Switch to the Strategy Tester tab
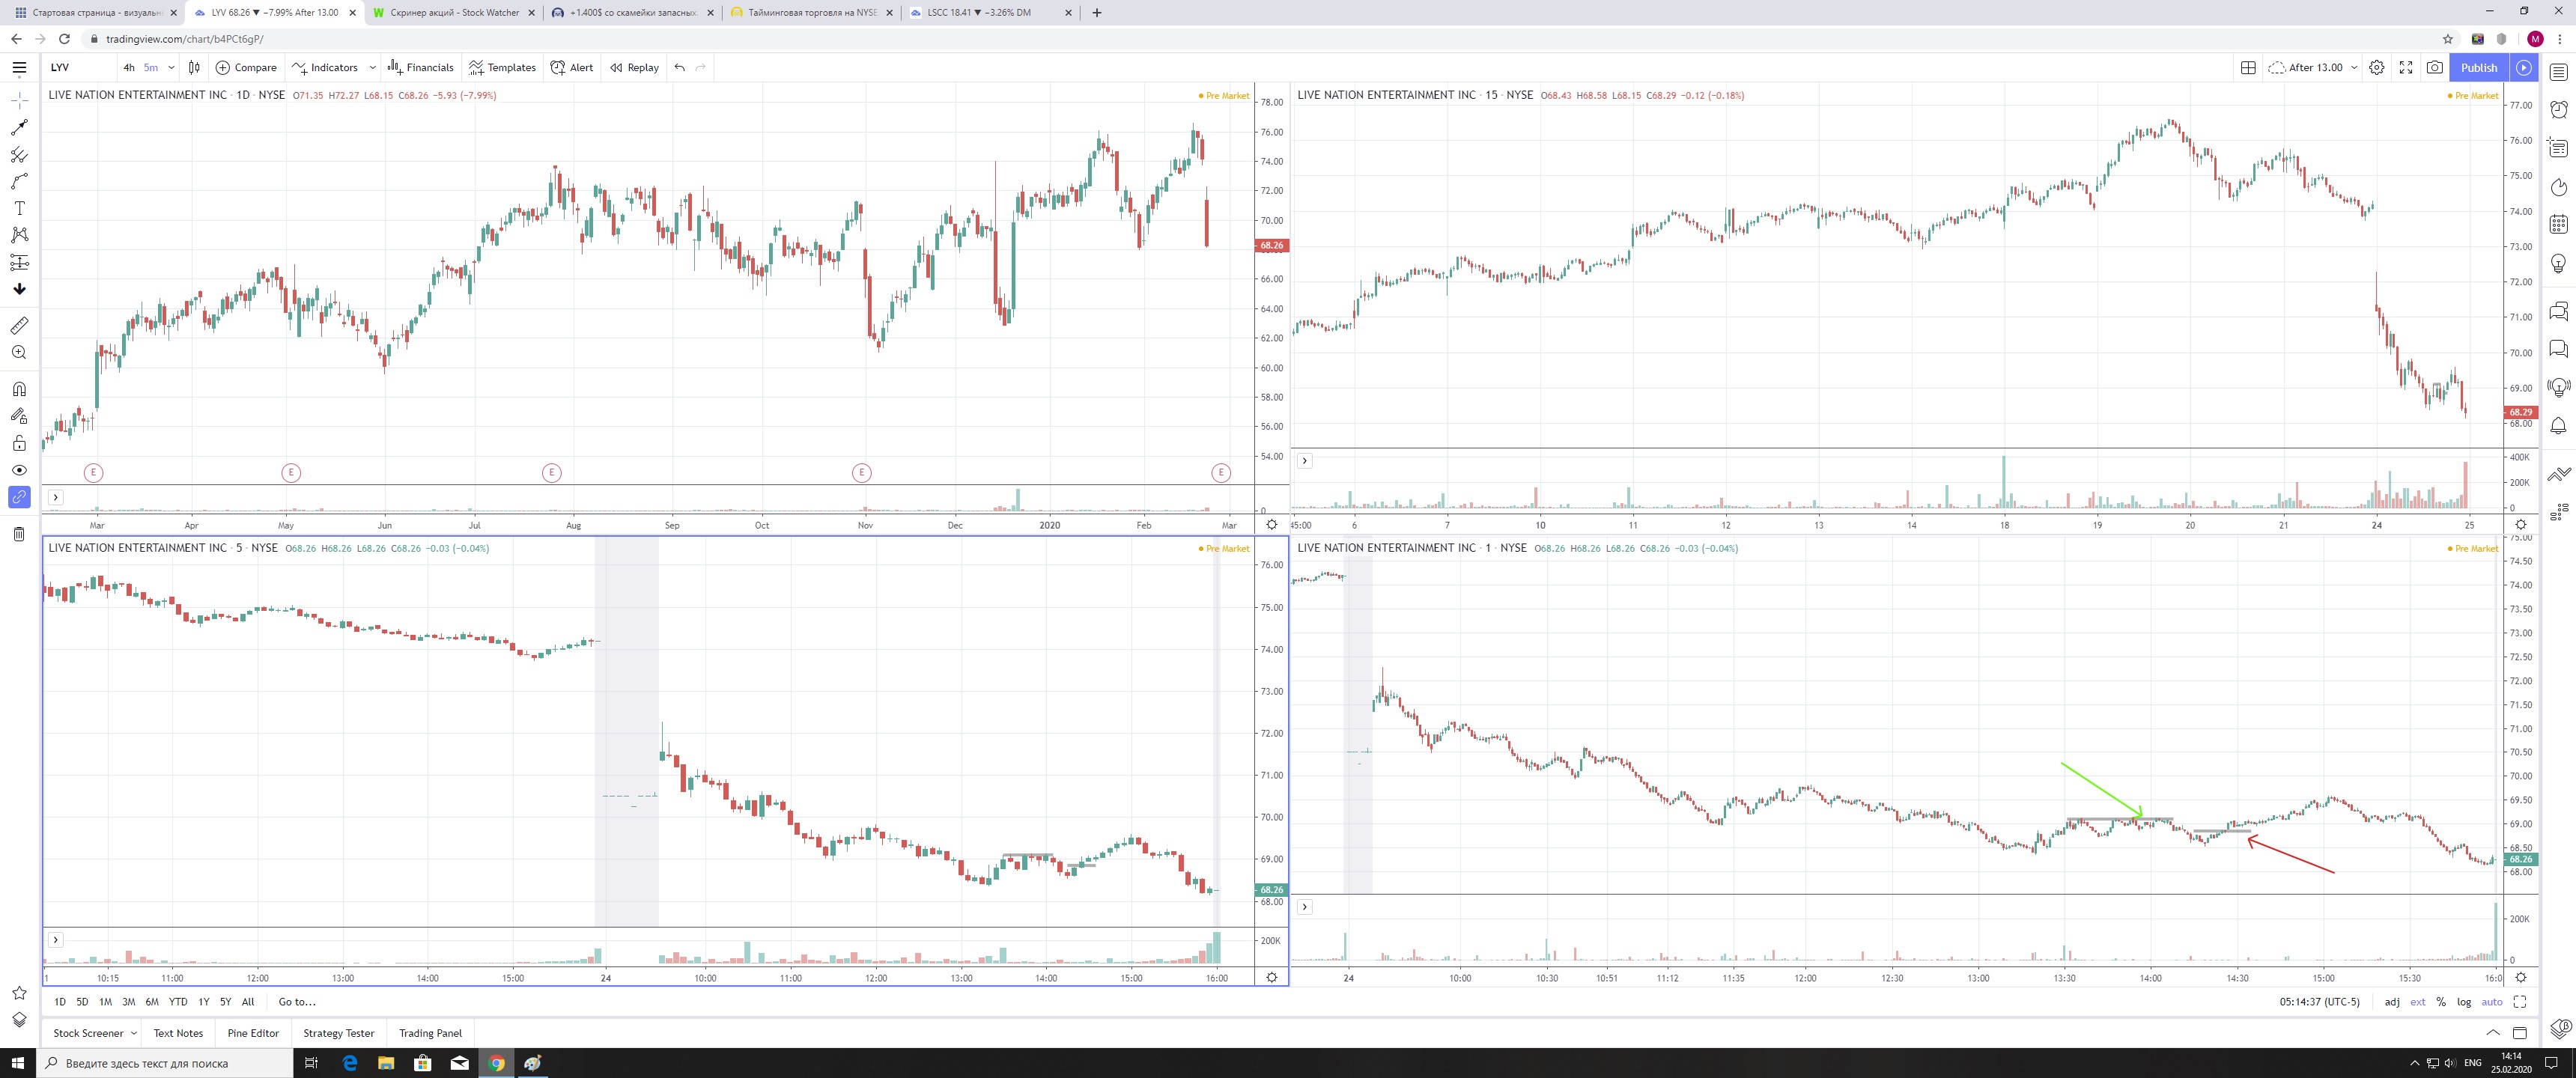Image resolution: width=2576 pixels, height=1078 pixels. [338, 1033]
